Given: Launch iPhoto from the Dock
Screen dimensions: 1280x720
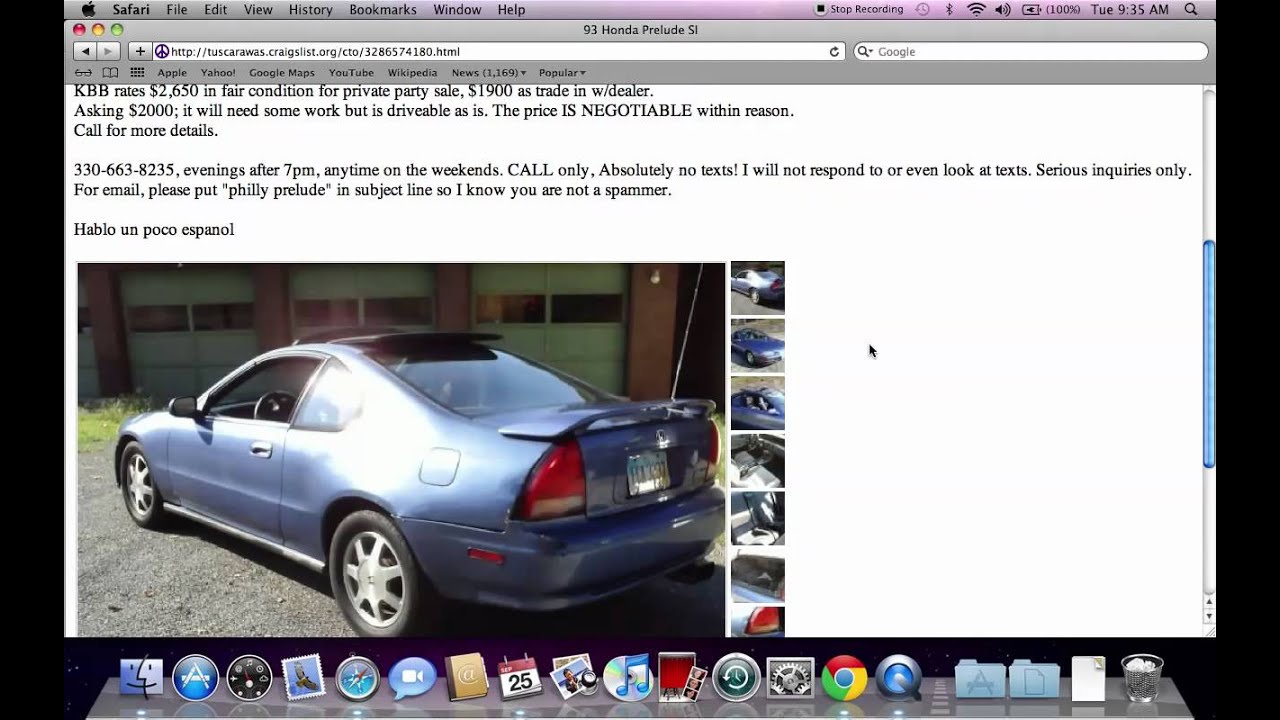Looking at the screenshot, I should point(574,678).
